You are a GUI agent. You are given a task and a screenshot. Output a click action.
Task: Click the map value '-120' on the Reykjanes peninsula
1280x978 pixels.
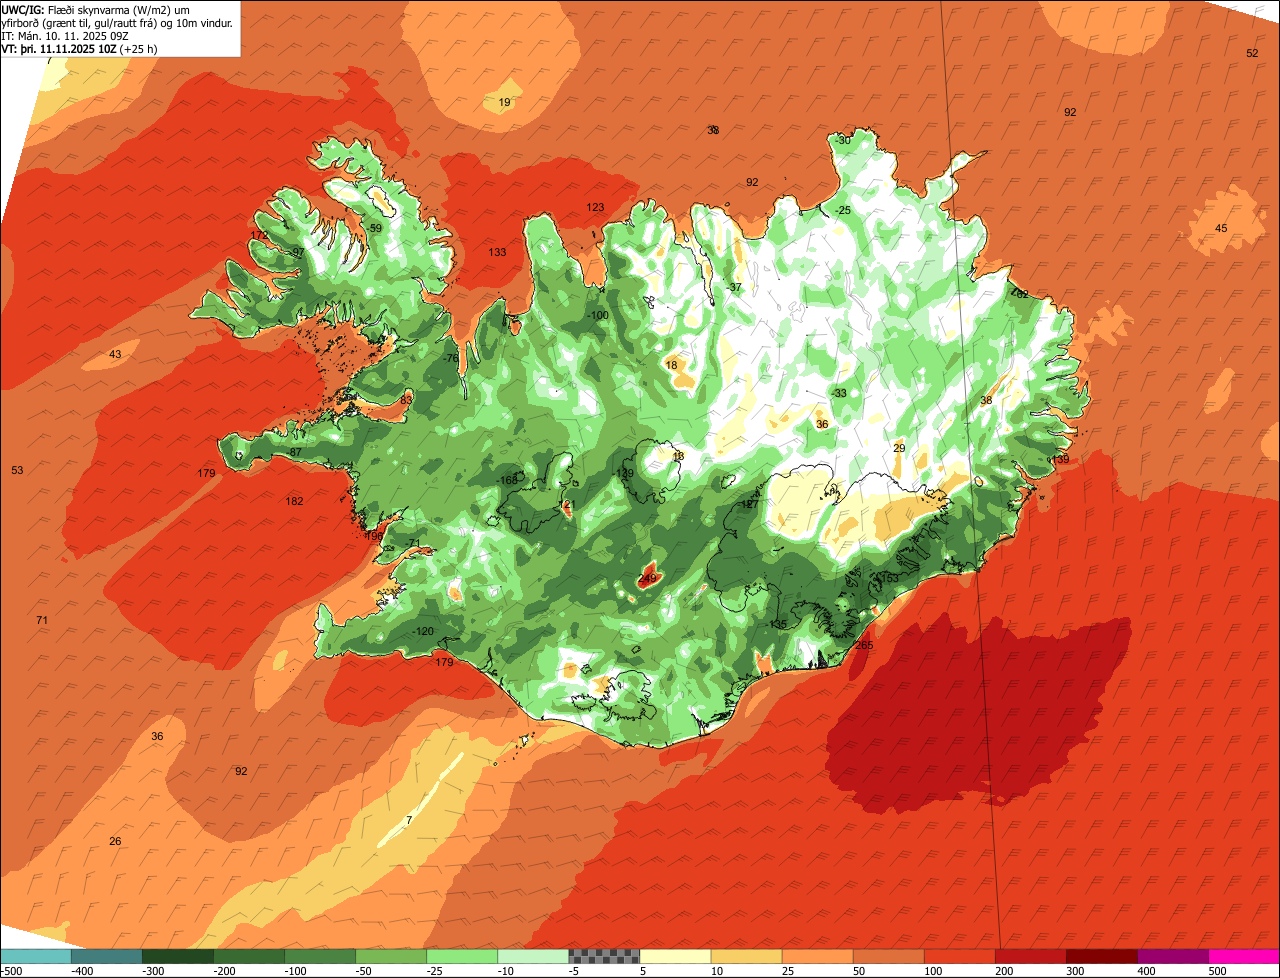(423, 631)
